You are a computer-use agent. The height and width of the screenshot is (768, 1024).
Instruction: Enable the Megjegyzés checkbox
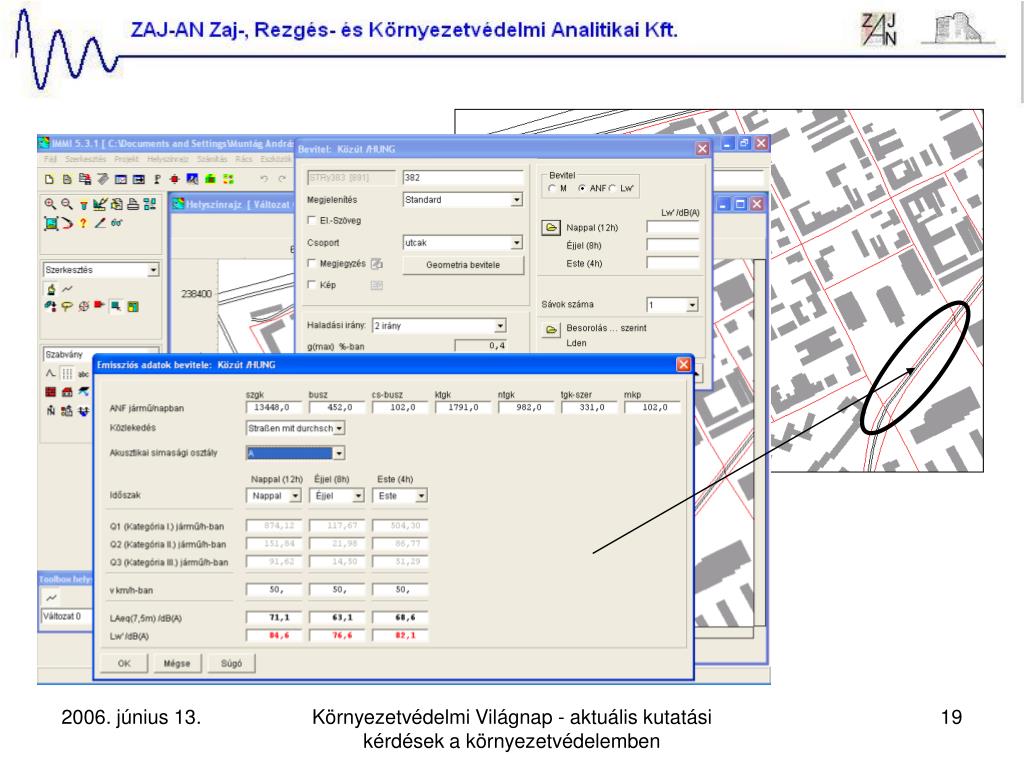[x=312, y=263]
